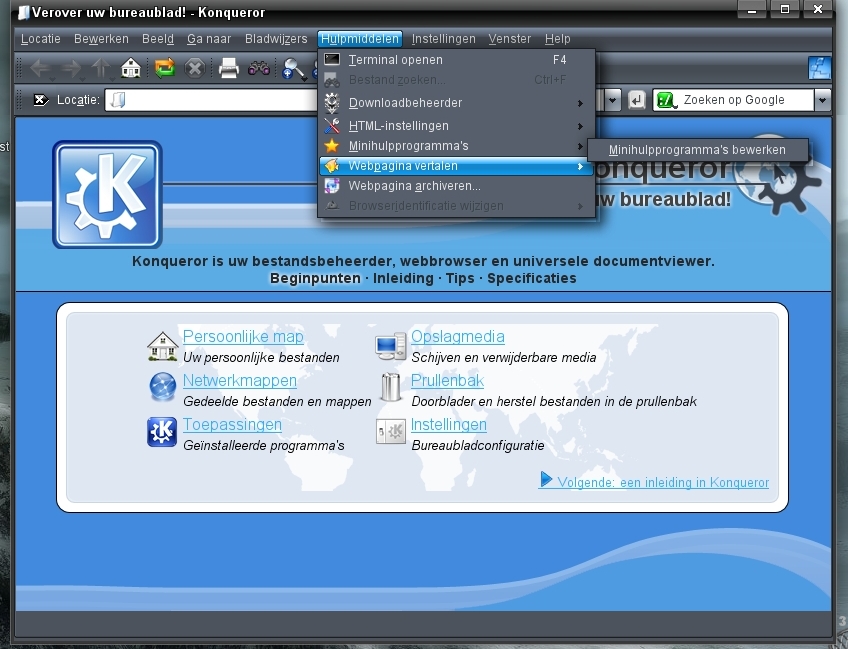
Task: Click the animated KDE throbber icon top right
Action: [819, 68]
